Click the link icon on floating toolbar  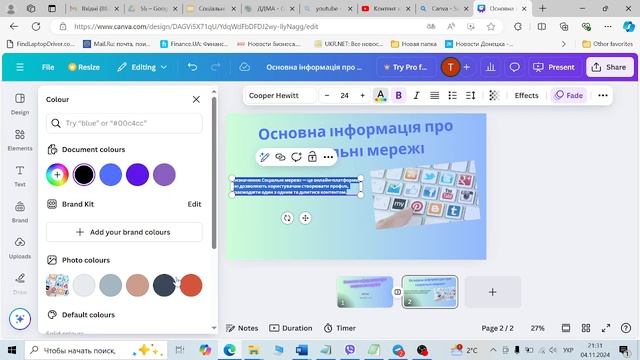coord(280,157)
